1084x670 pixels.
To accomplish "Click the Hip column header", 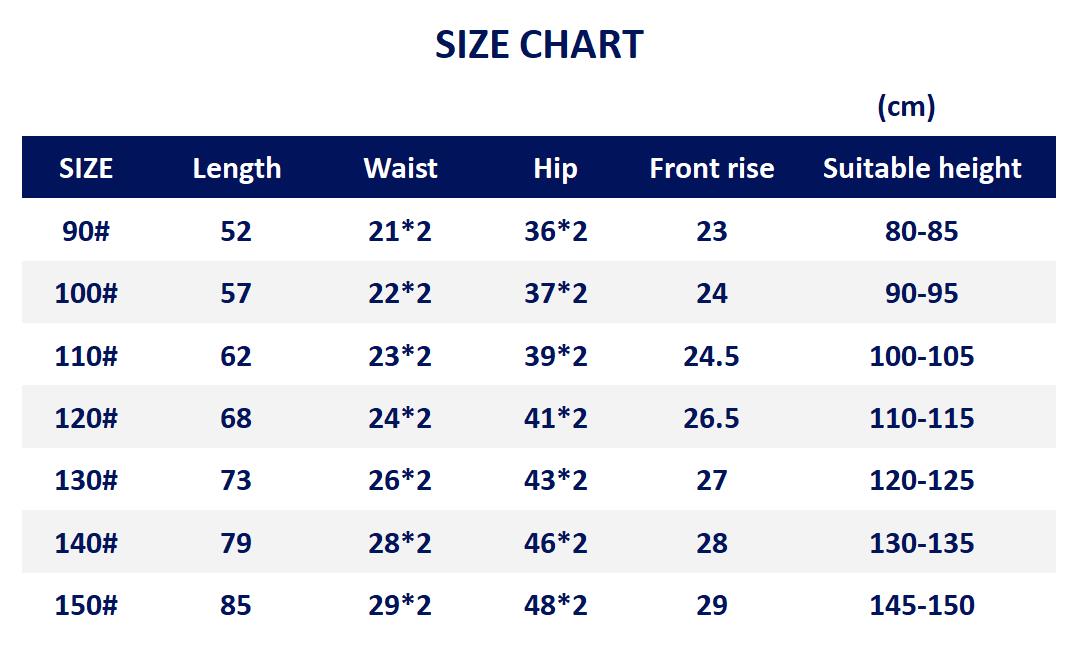I will tap(555, 169).
